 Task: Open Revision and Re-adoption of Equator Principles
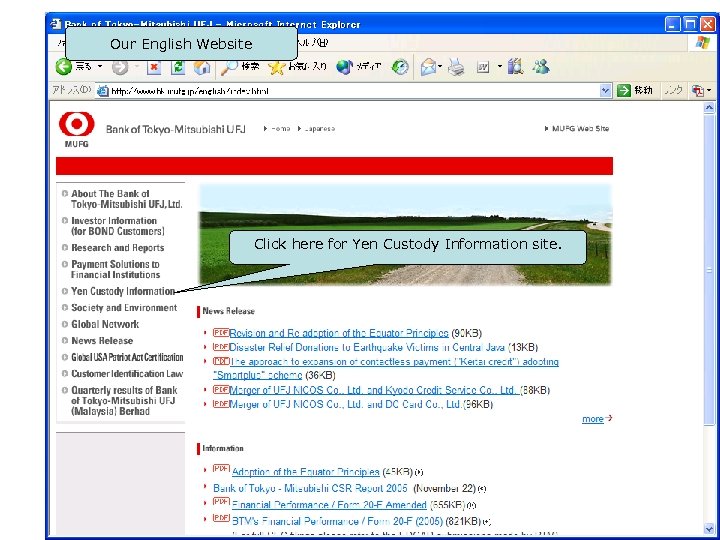pos(339,333)
